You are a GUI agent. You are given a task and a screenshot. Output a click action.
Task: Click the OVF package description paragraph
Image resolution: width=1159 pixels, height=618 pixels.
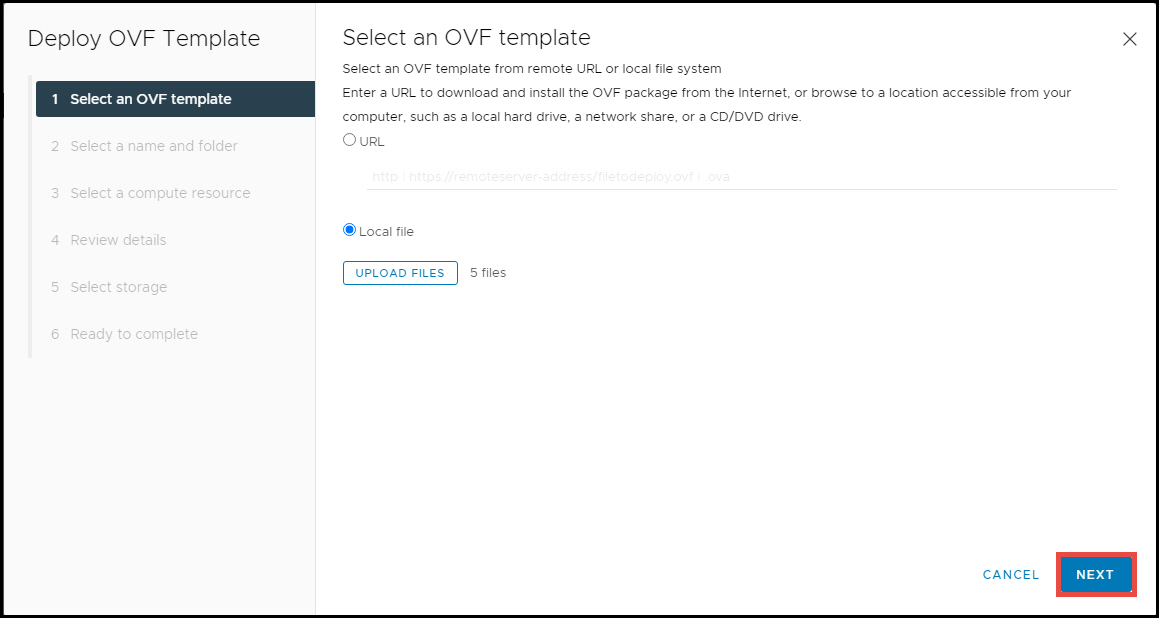[x=707, y=105]
